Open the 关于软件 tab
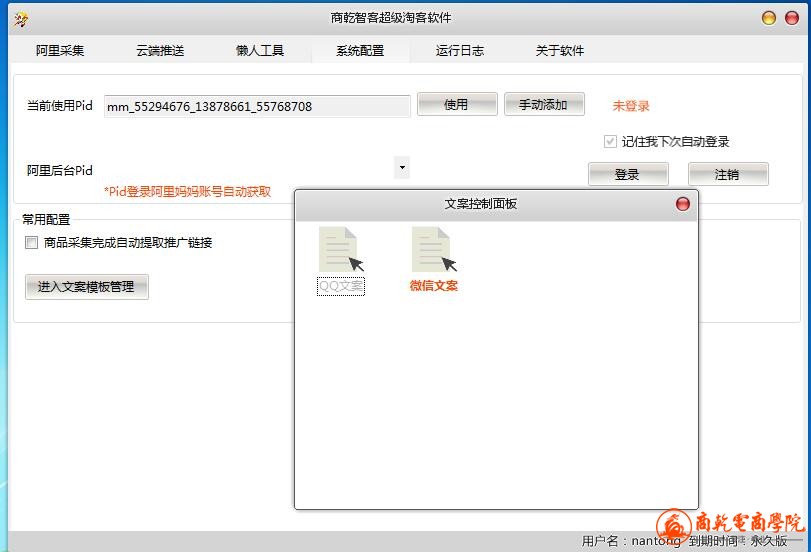The height and width of the screenshot is (552, 811). (x=560, y=51)
